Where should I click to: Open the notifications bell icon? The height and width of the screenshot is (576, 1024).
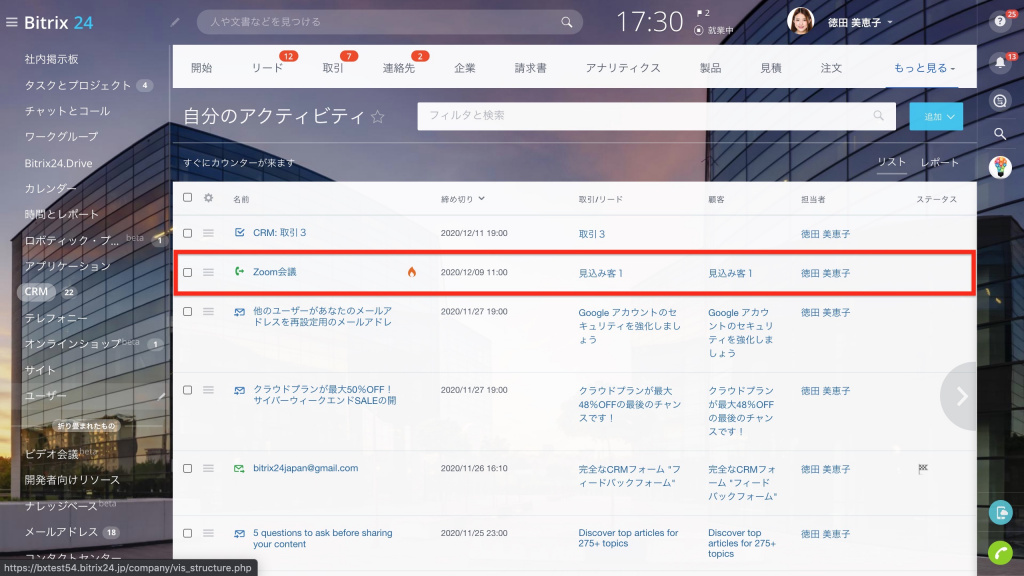pyautogui.click(x=1000, y=63)
